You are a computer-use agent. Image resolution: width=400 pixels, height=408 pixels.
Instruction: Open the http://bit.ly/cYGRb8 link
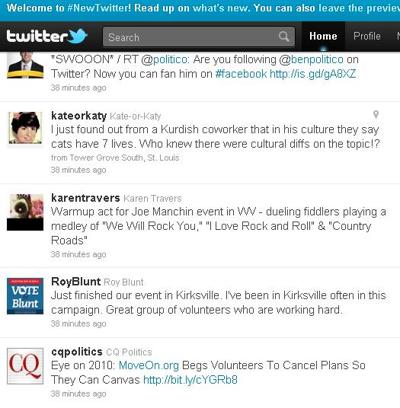click(190, 380)
